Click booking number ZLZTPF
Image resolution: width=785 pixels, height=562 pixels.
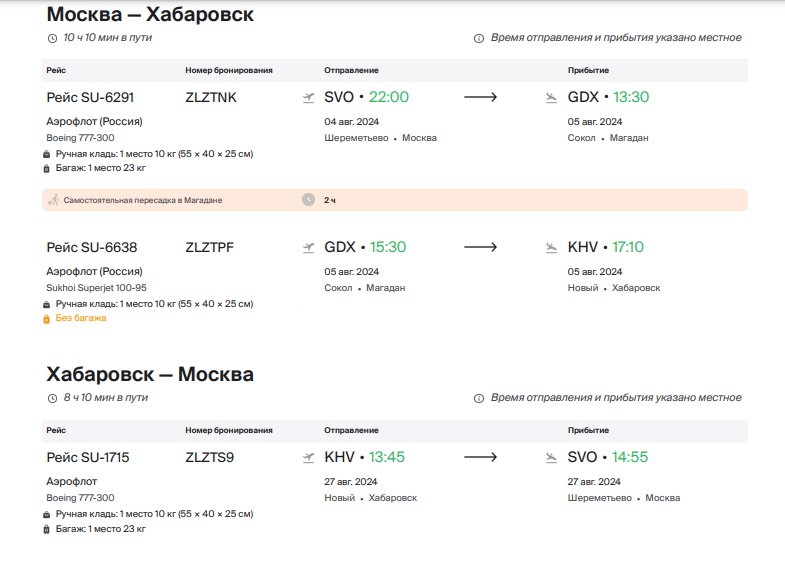(x=210, y=247)
